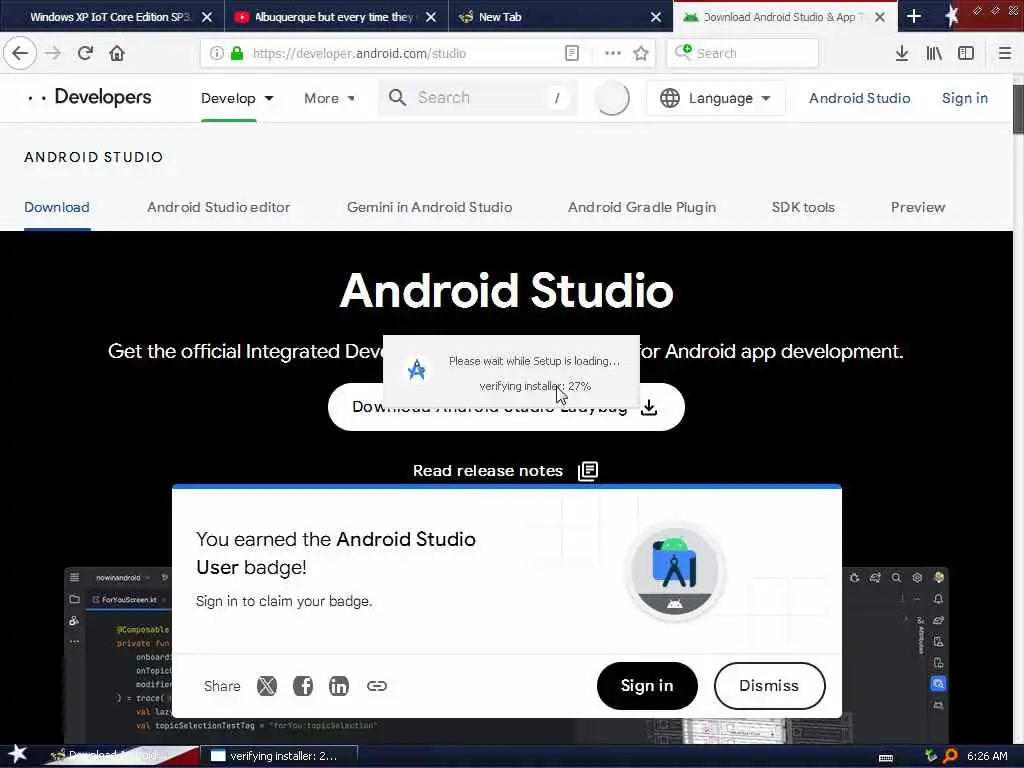Viewport: 1024px width, 768px height.
Task: Click the taskbar clock 6:26 AM
Action: click(x=987, y=756)
